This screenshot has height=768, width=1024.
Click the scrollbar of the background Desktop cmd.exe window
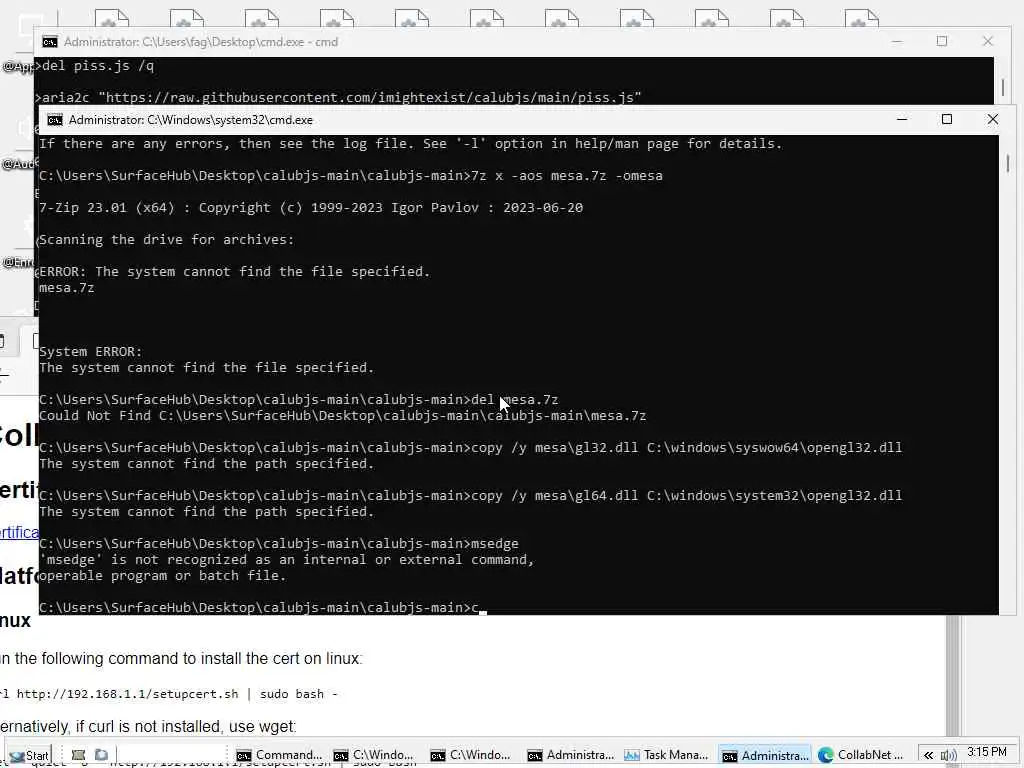(1003, 88)
